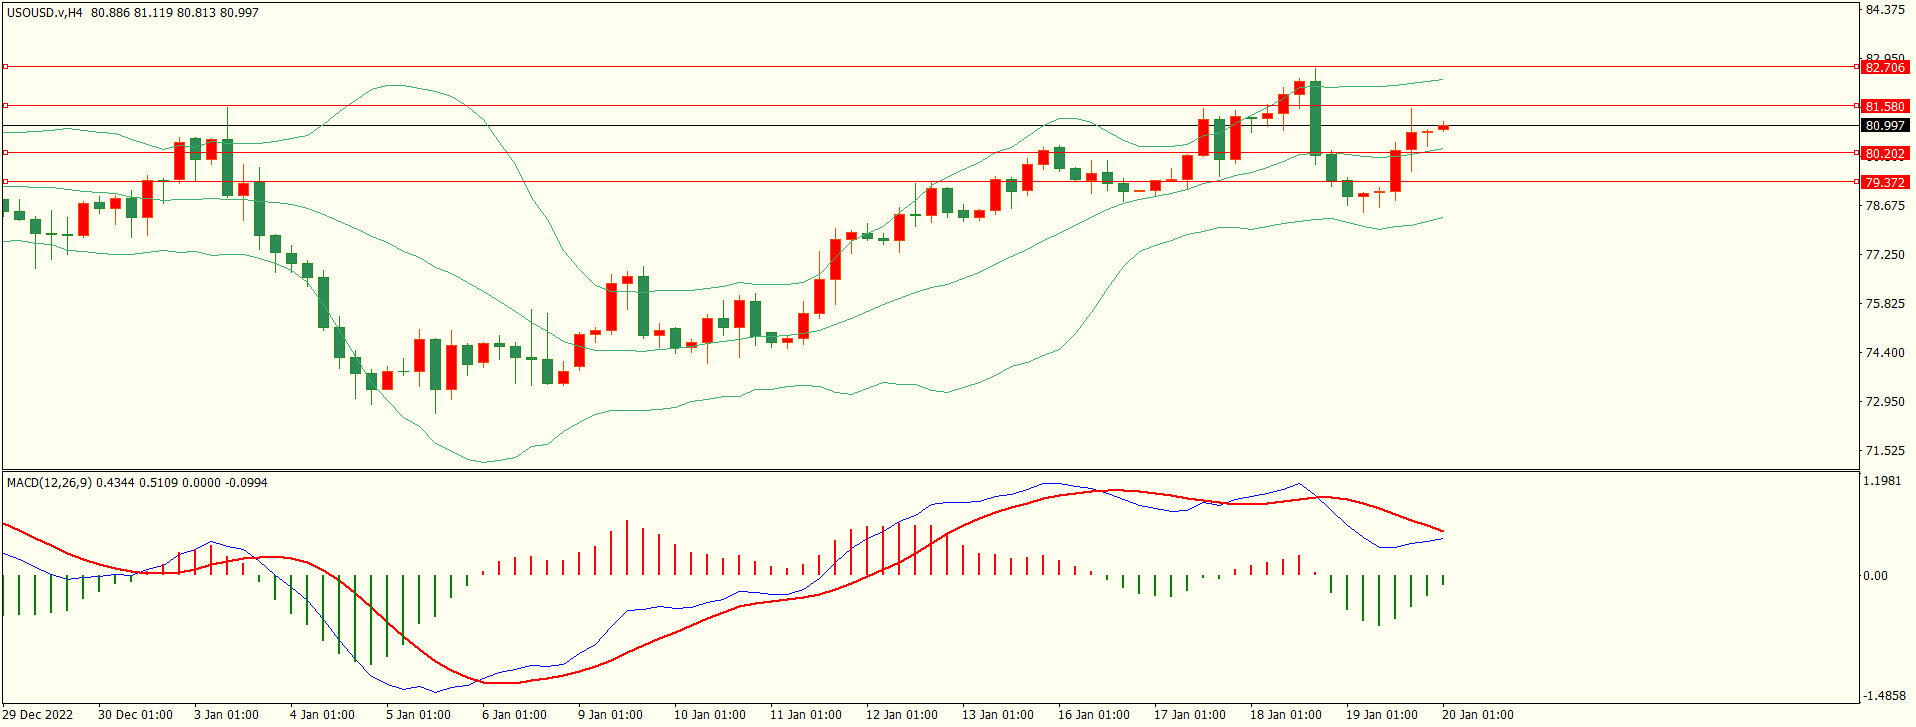Click the 79.372 price level label

point(1884,182)
